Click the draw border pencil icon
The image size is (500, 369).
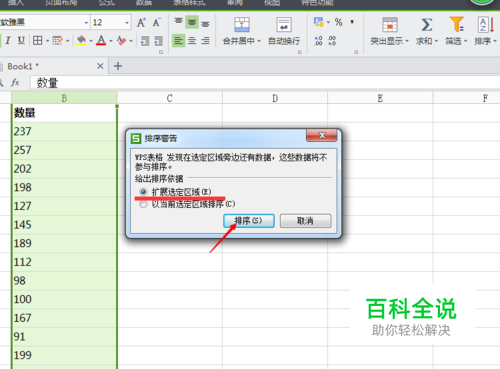pos(57,41)
